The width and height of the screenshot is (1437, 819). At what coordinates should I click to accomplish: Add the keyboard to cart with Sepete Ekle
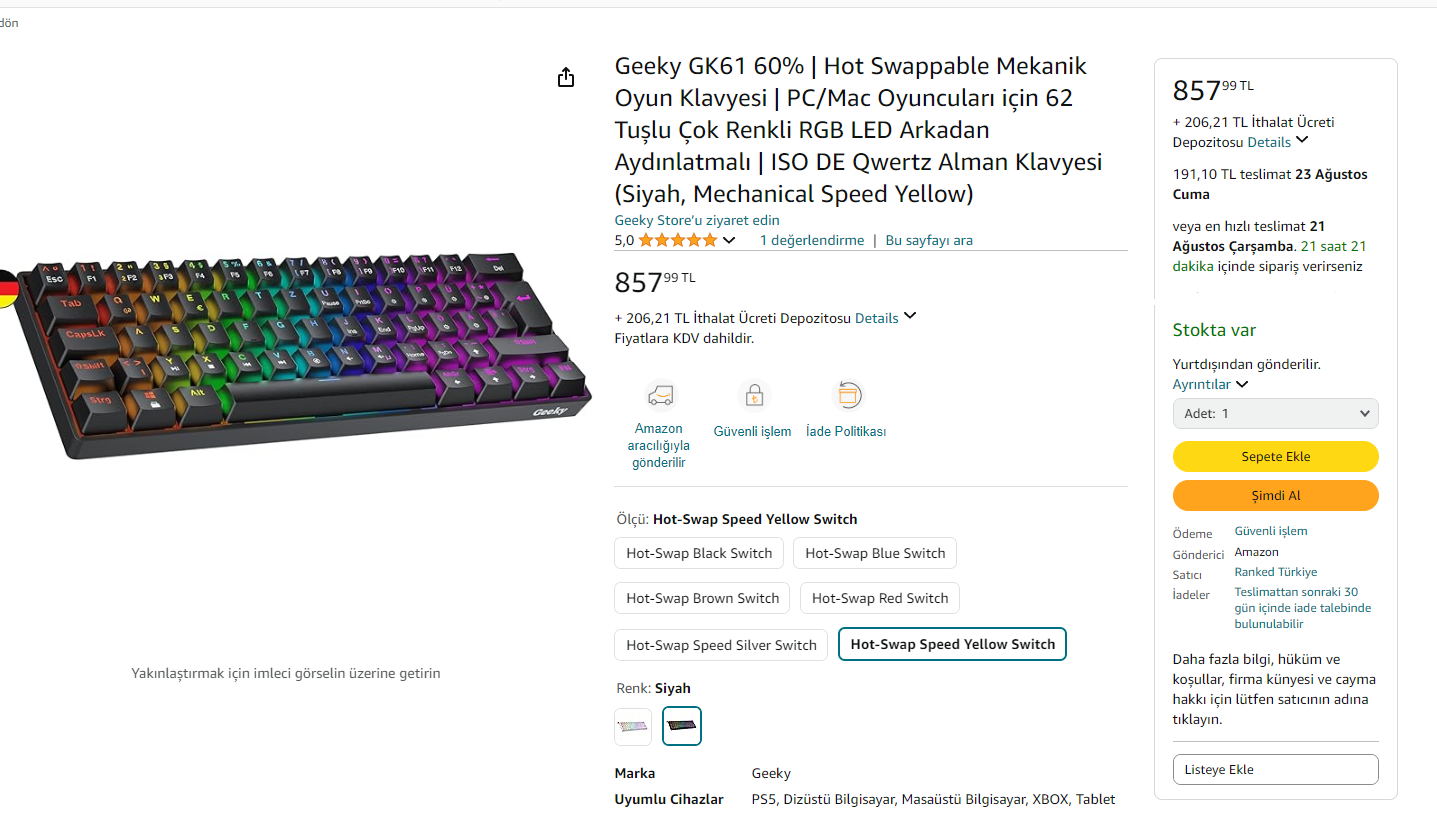click(x=1275, y=456)
